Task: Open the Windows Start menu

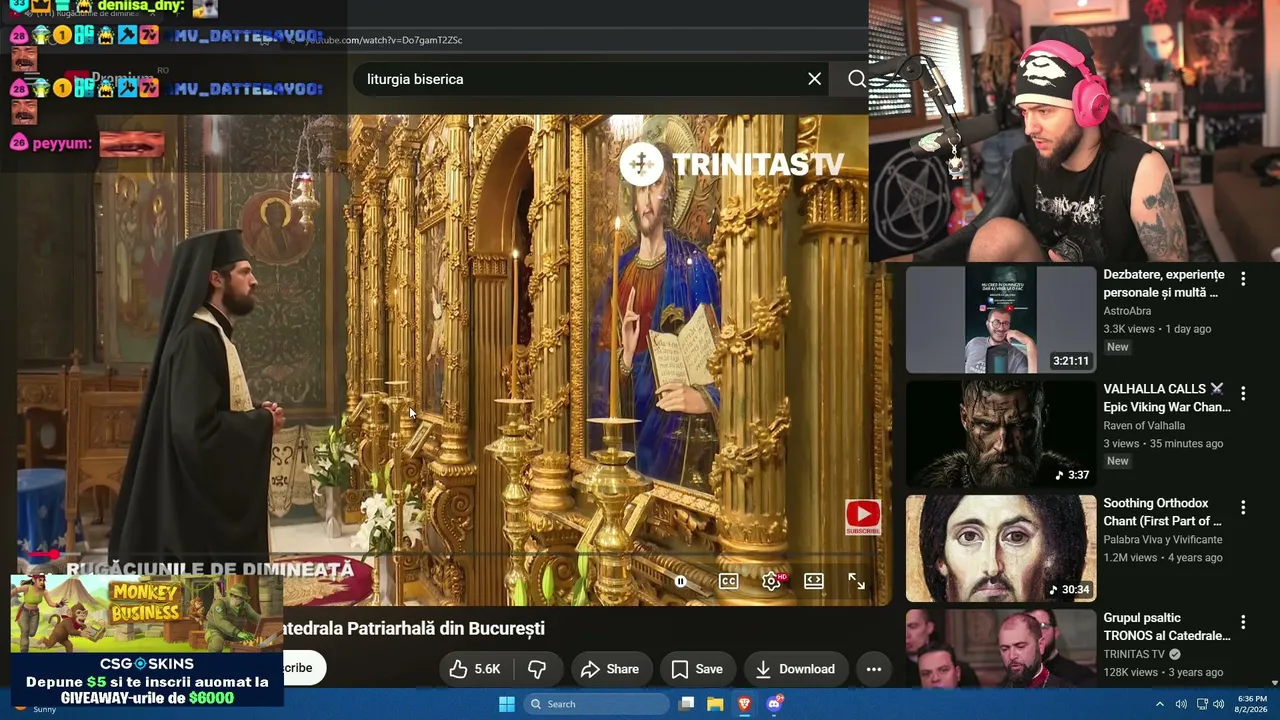Action: 507,704
